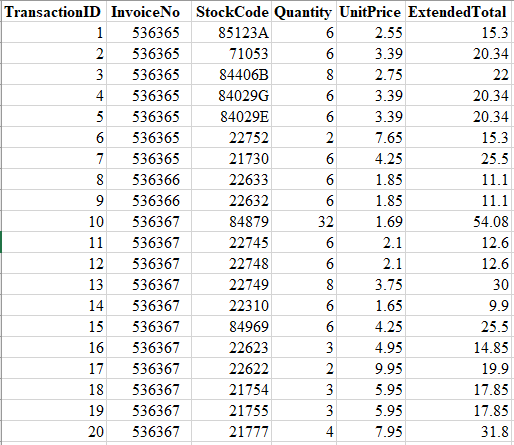
Task: Select the UnitPrice header cell
Action: coord(371,12)
